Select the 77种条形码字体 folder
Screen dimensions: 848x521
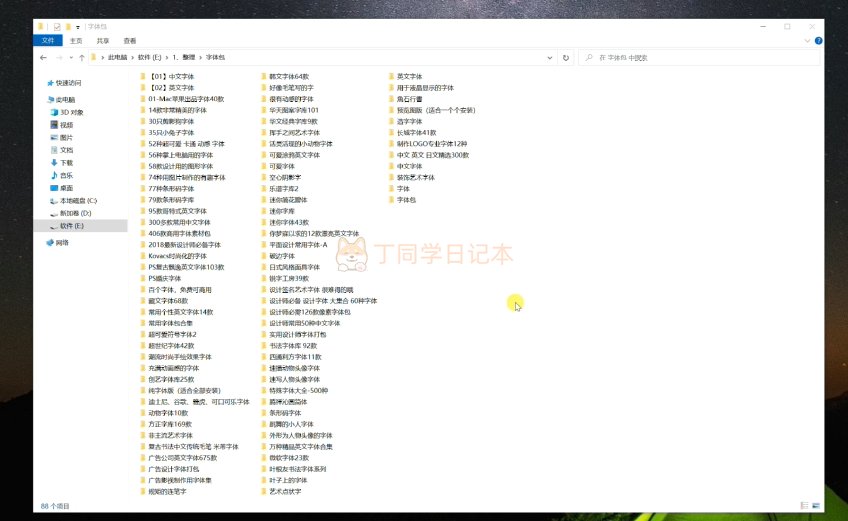pyautogui.click(x=167, y=189)
